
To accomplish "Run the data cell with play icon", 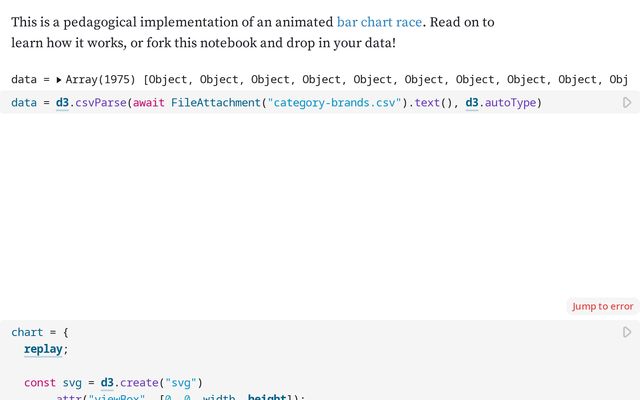I will (x=627, y=102).
